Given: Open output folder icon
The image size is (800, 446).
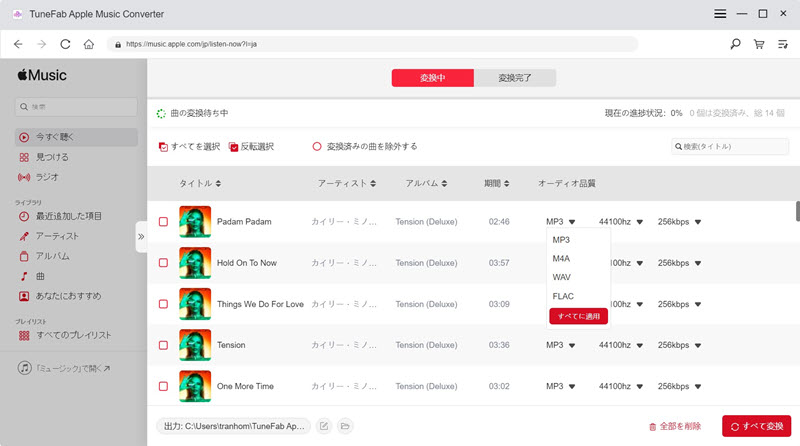Looking at the screenshot, I should click(345, 426).
